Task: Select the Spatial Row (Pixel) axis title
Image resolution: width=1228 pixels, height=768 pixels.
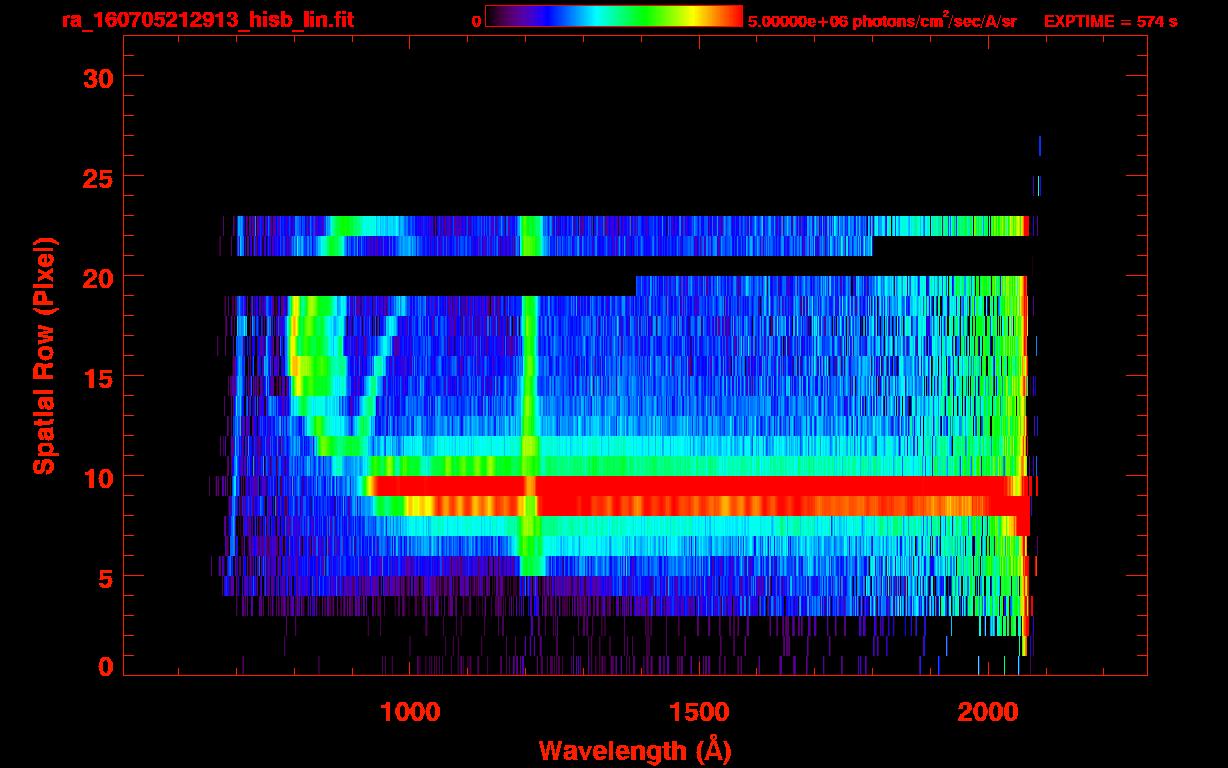Action: [x=43, y=355]
